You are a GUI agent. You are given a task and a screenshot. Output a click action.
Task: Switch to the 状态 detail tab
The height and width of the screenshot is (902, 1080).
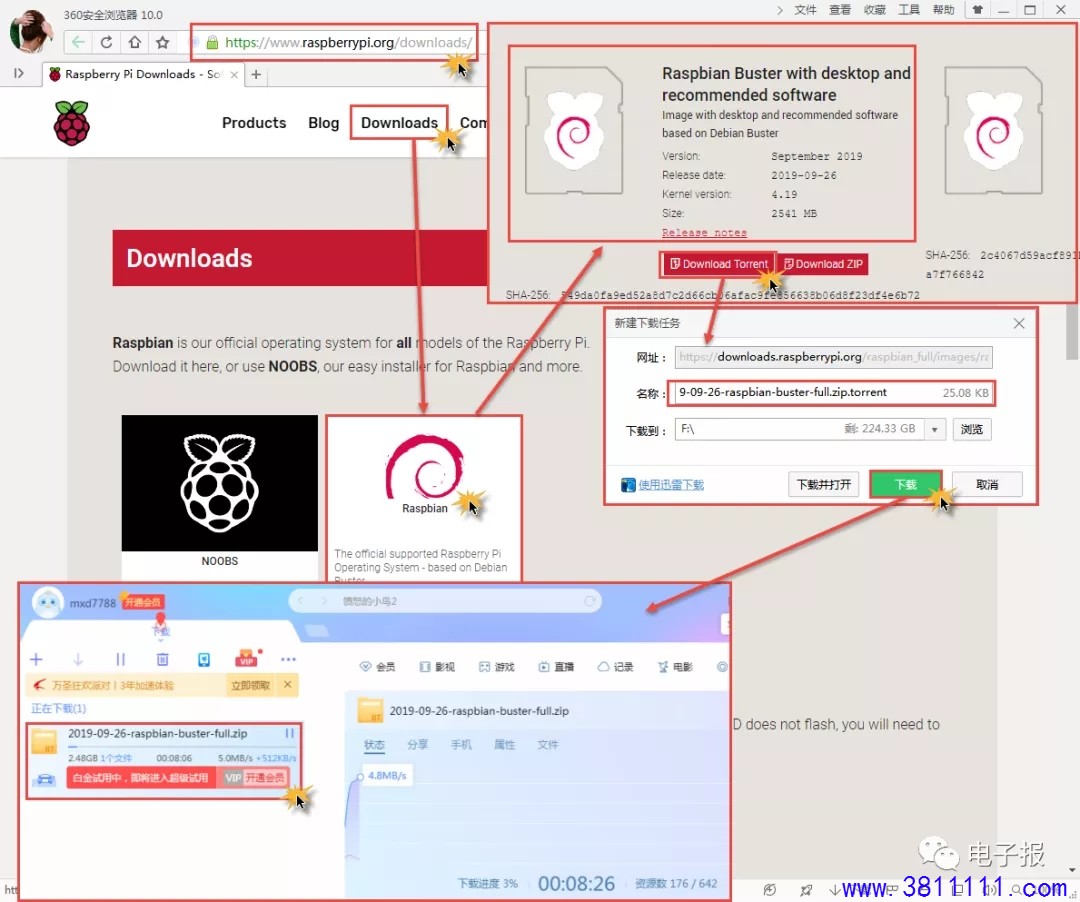click(x=375, y=745)
